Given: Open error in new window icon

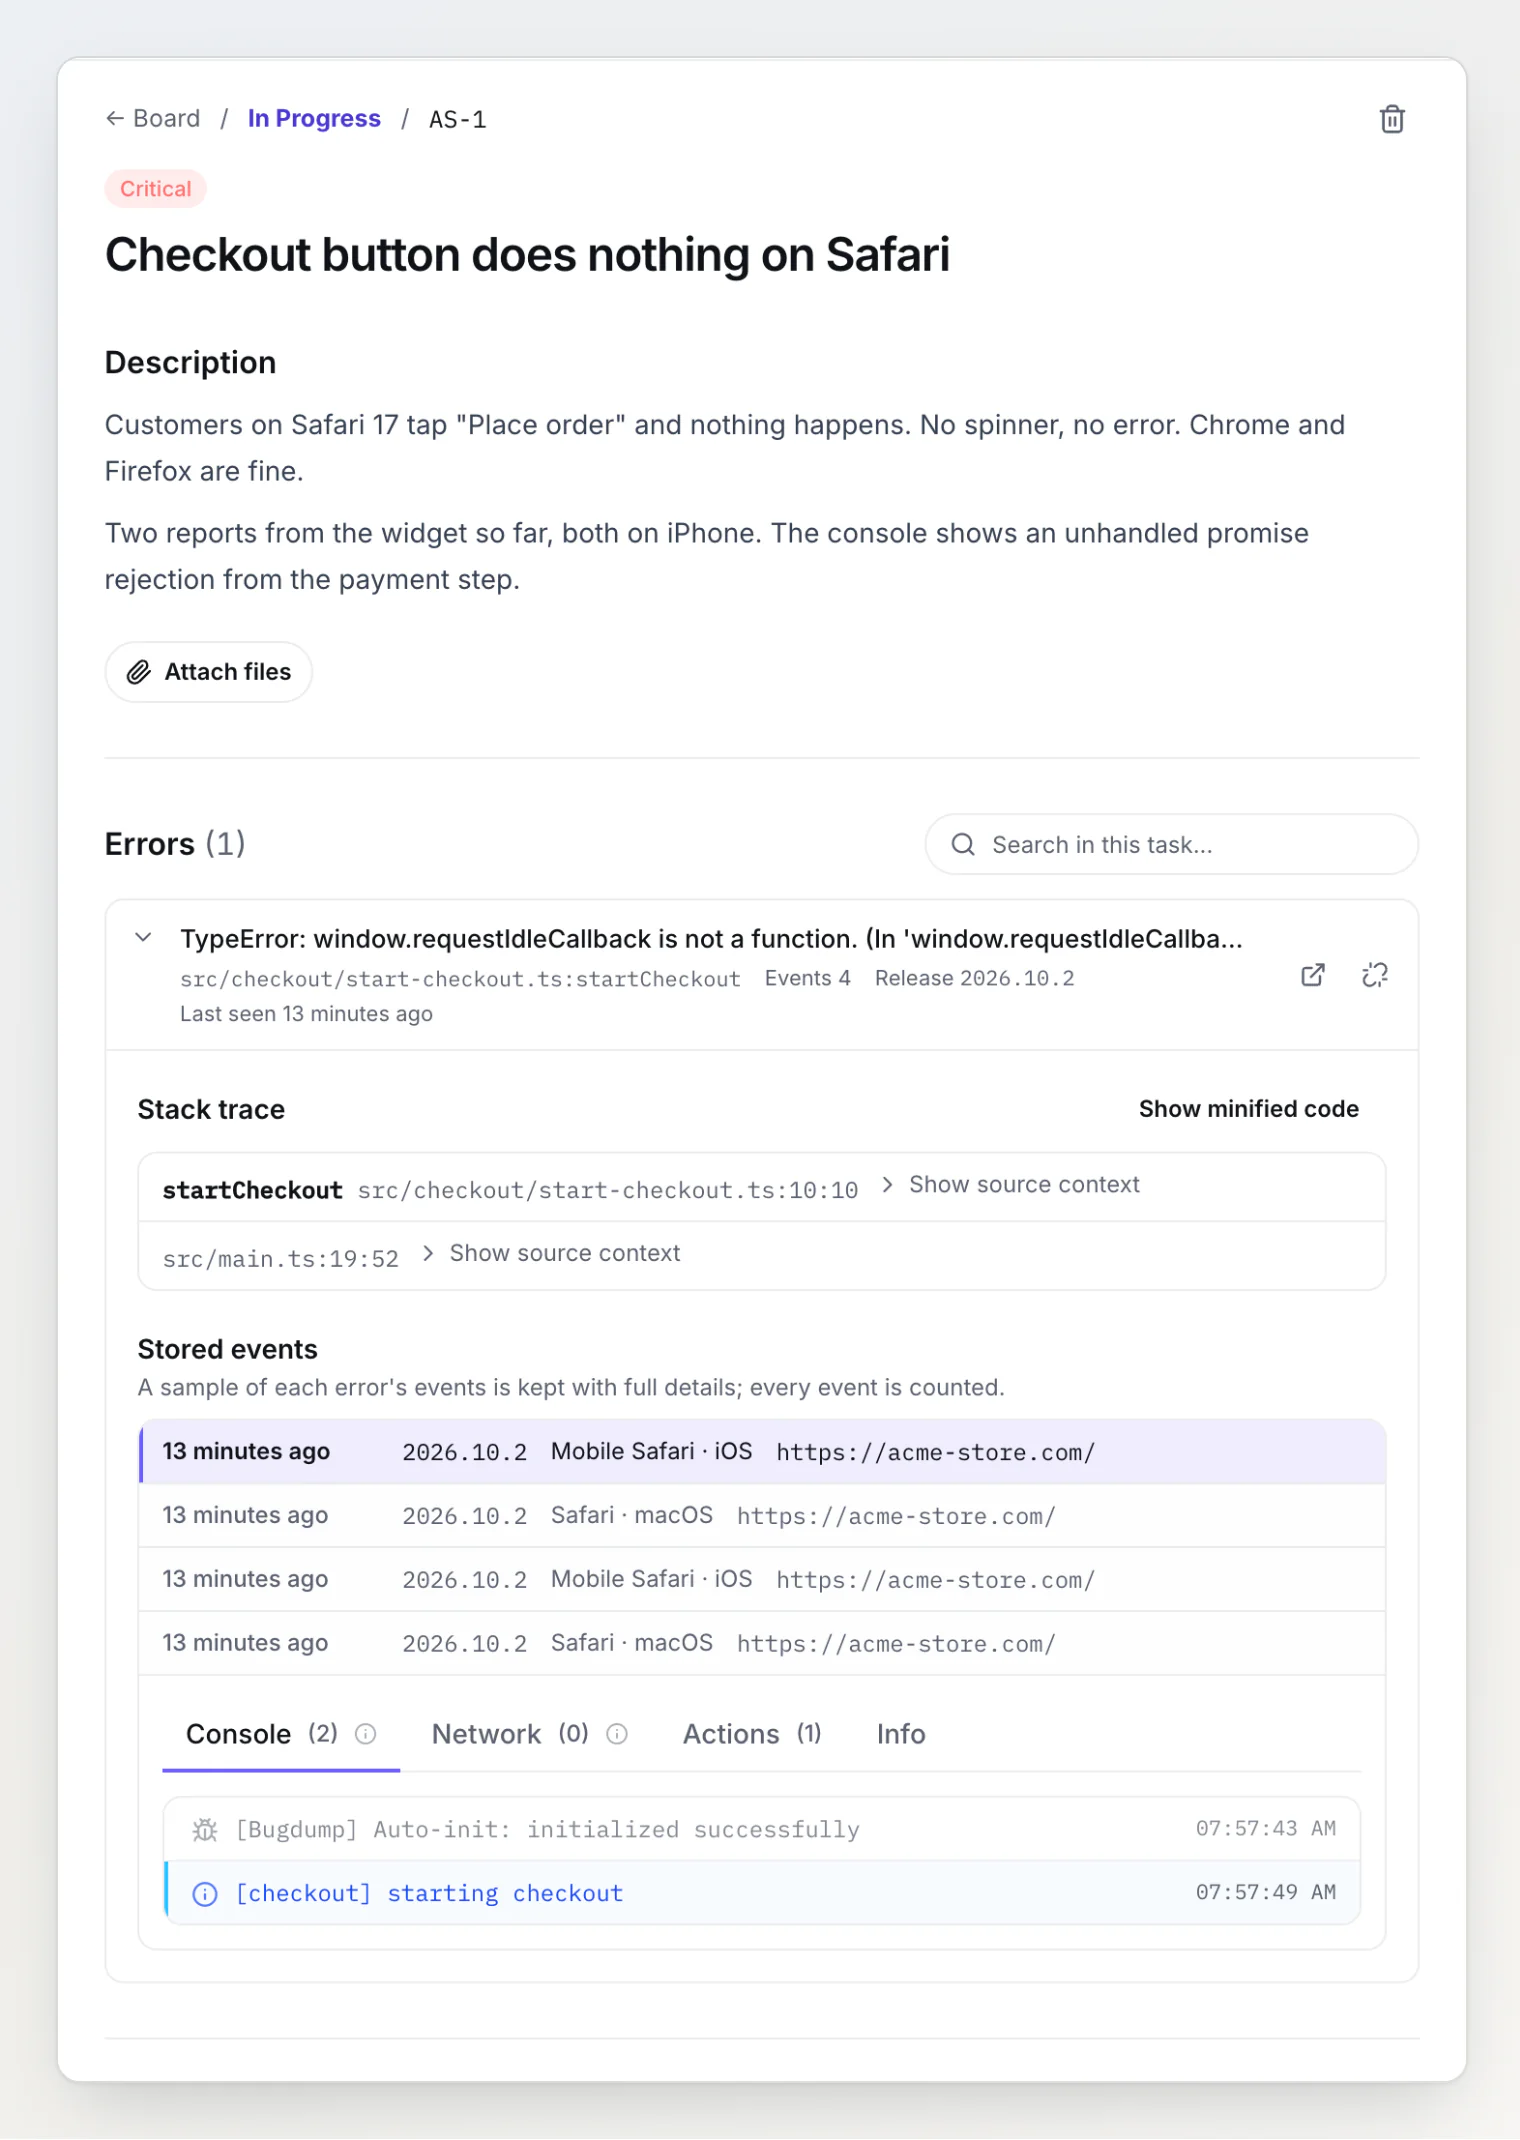Looking at the screenshot, I should pyautogui.click(x=1313, y=975).
